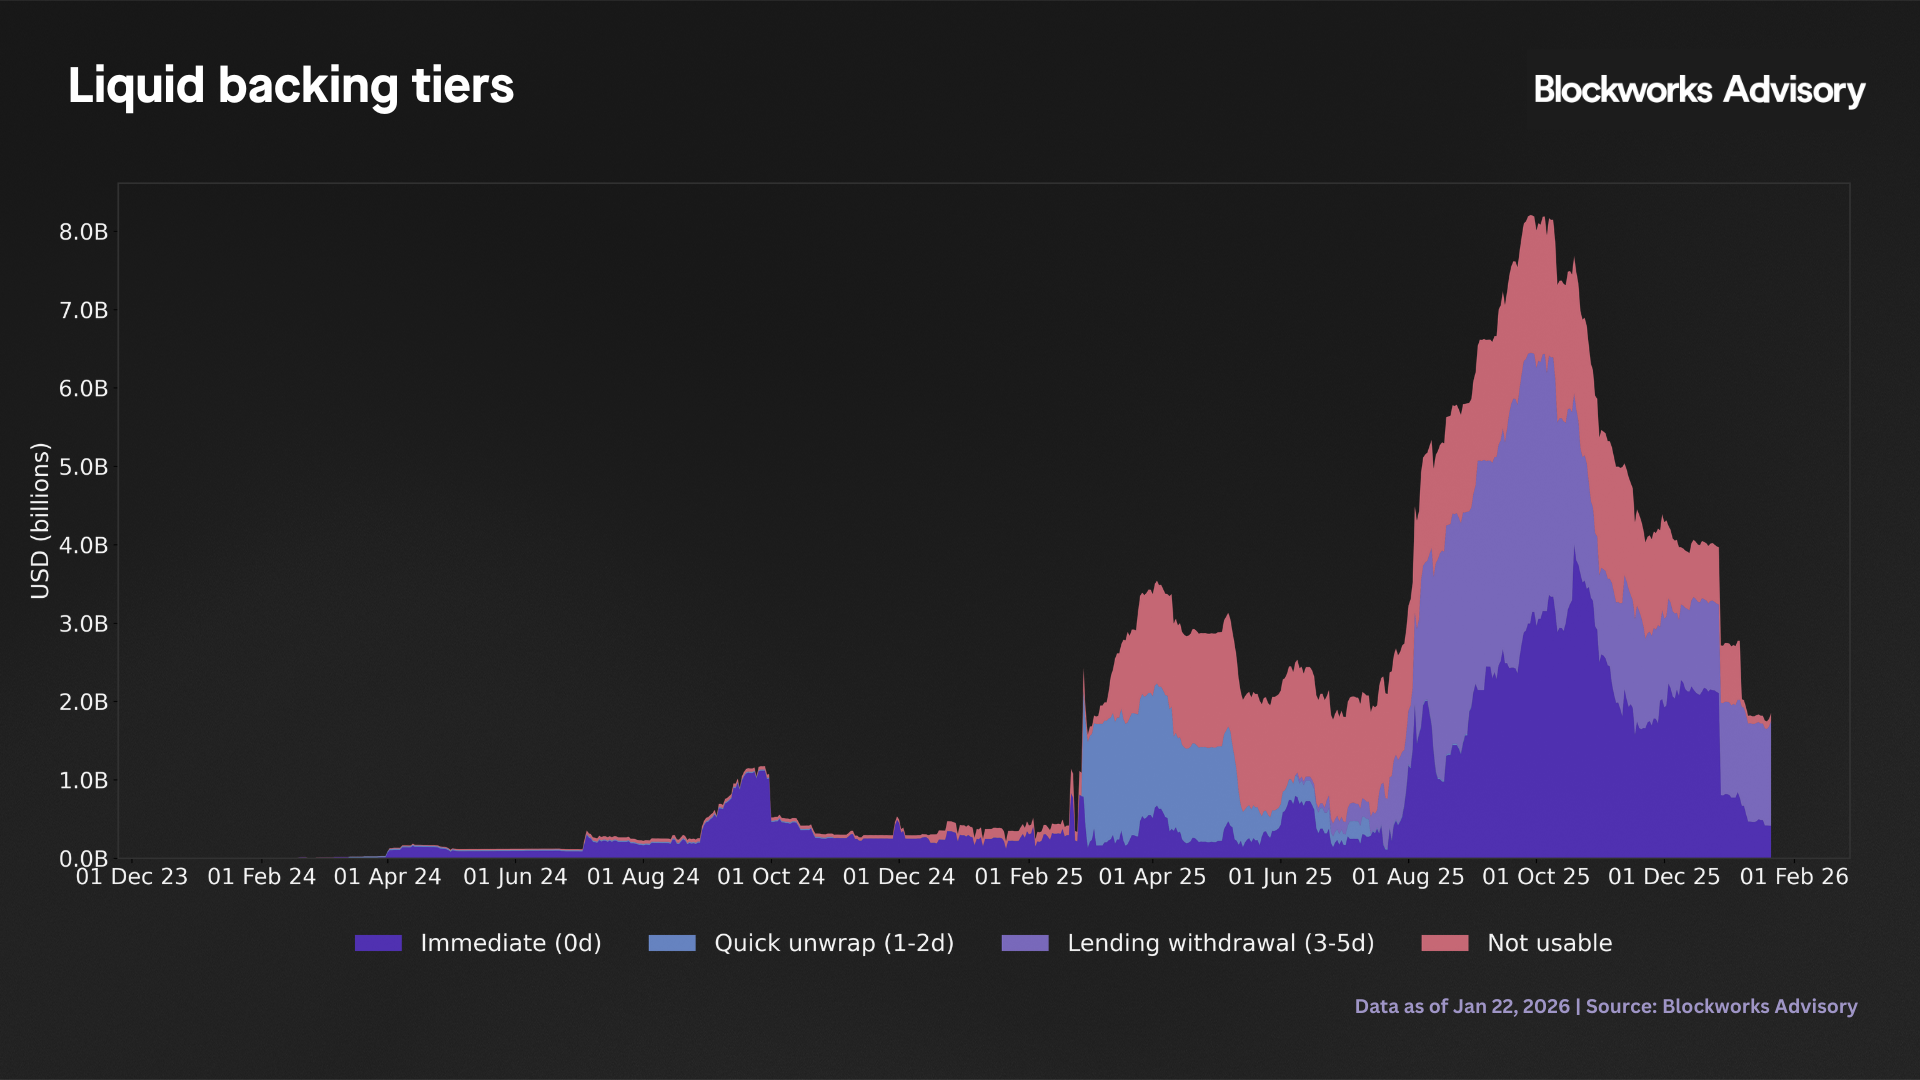Click the 01 Oct 25 x-axis label

coord(1535,877)
